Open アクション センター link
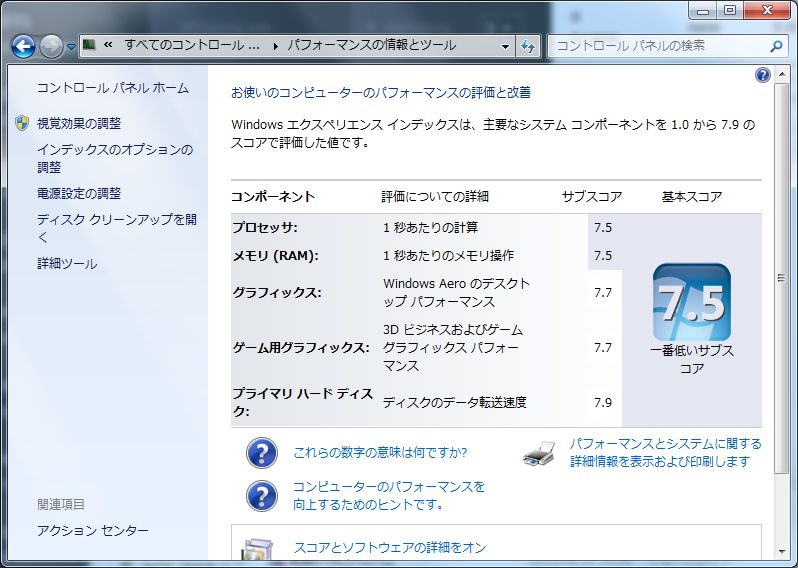Image resolution: width=798 pixels, height=568 pixels. coord(93,531)
